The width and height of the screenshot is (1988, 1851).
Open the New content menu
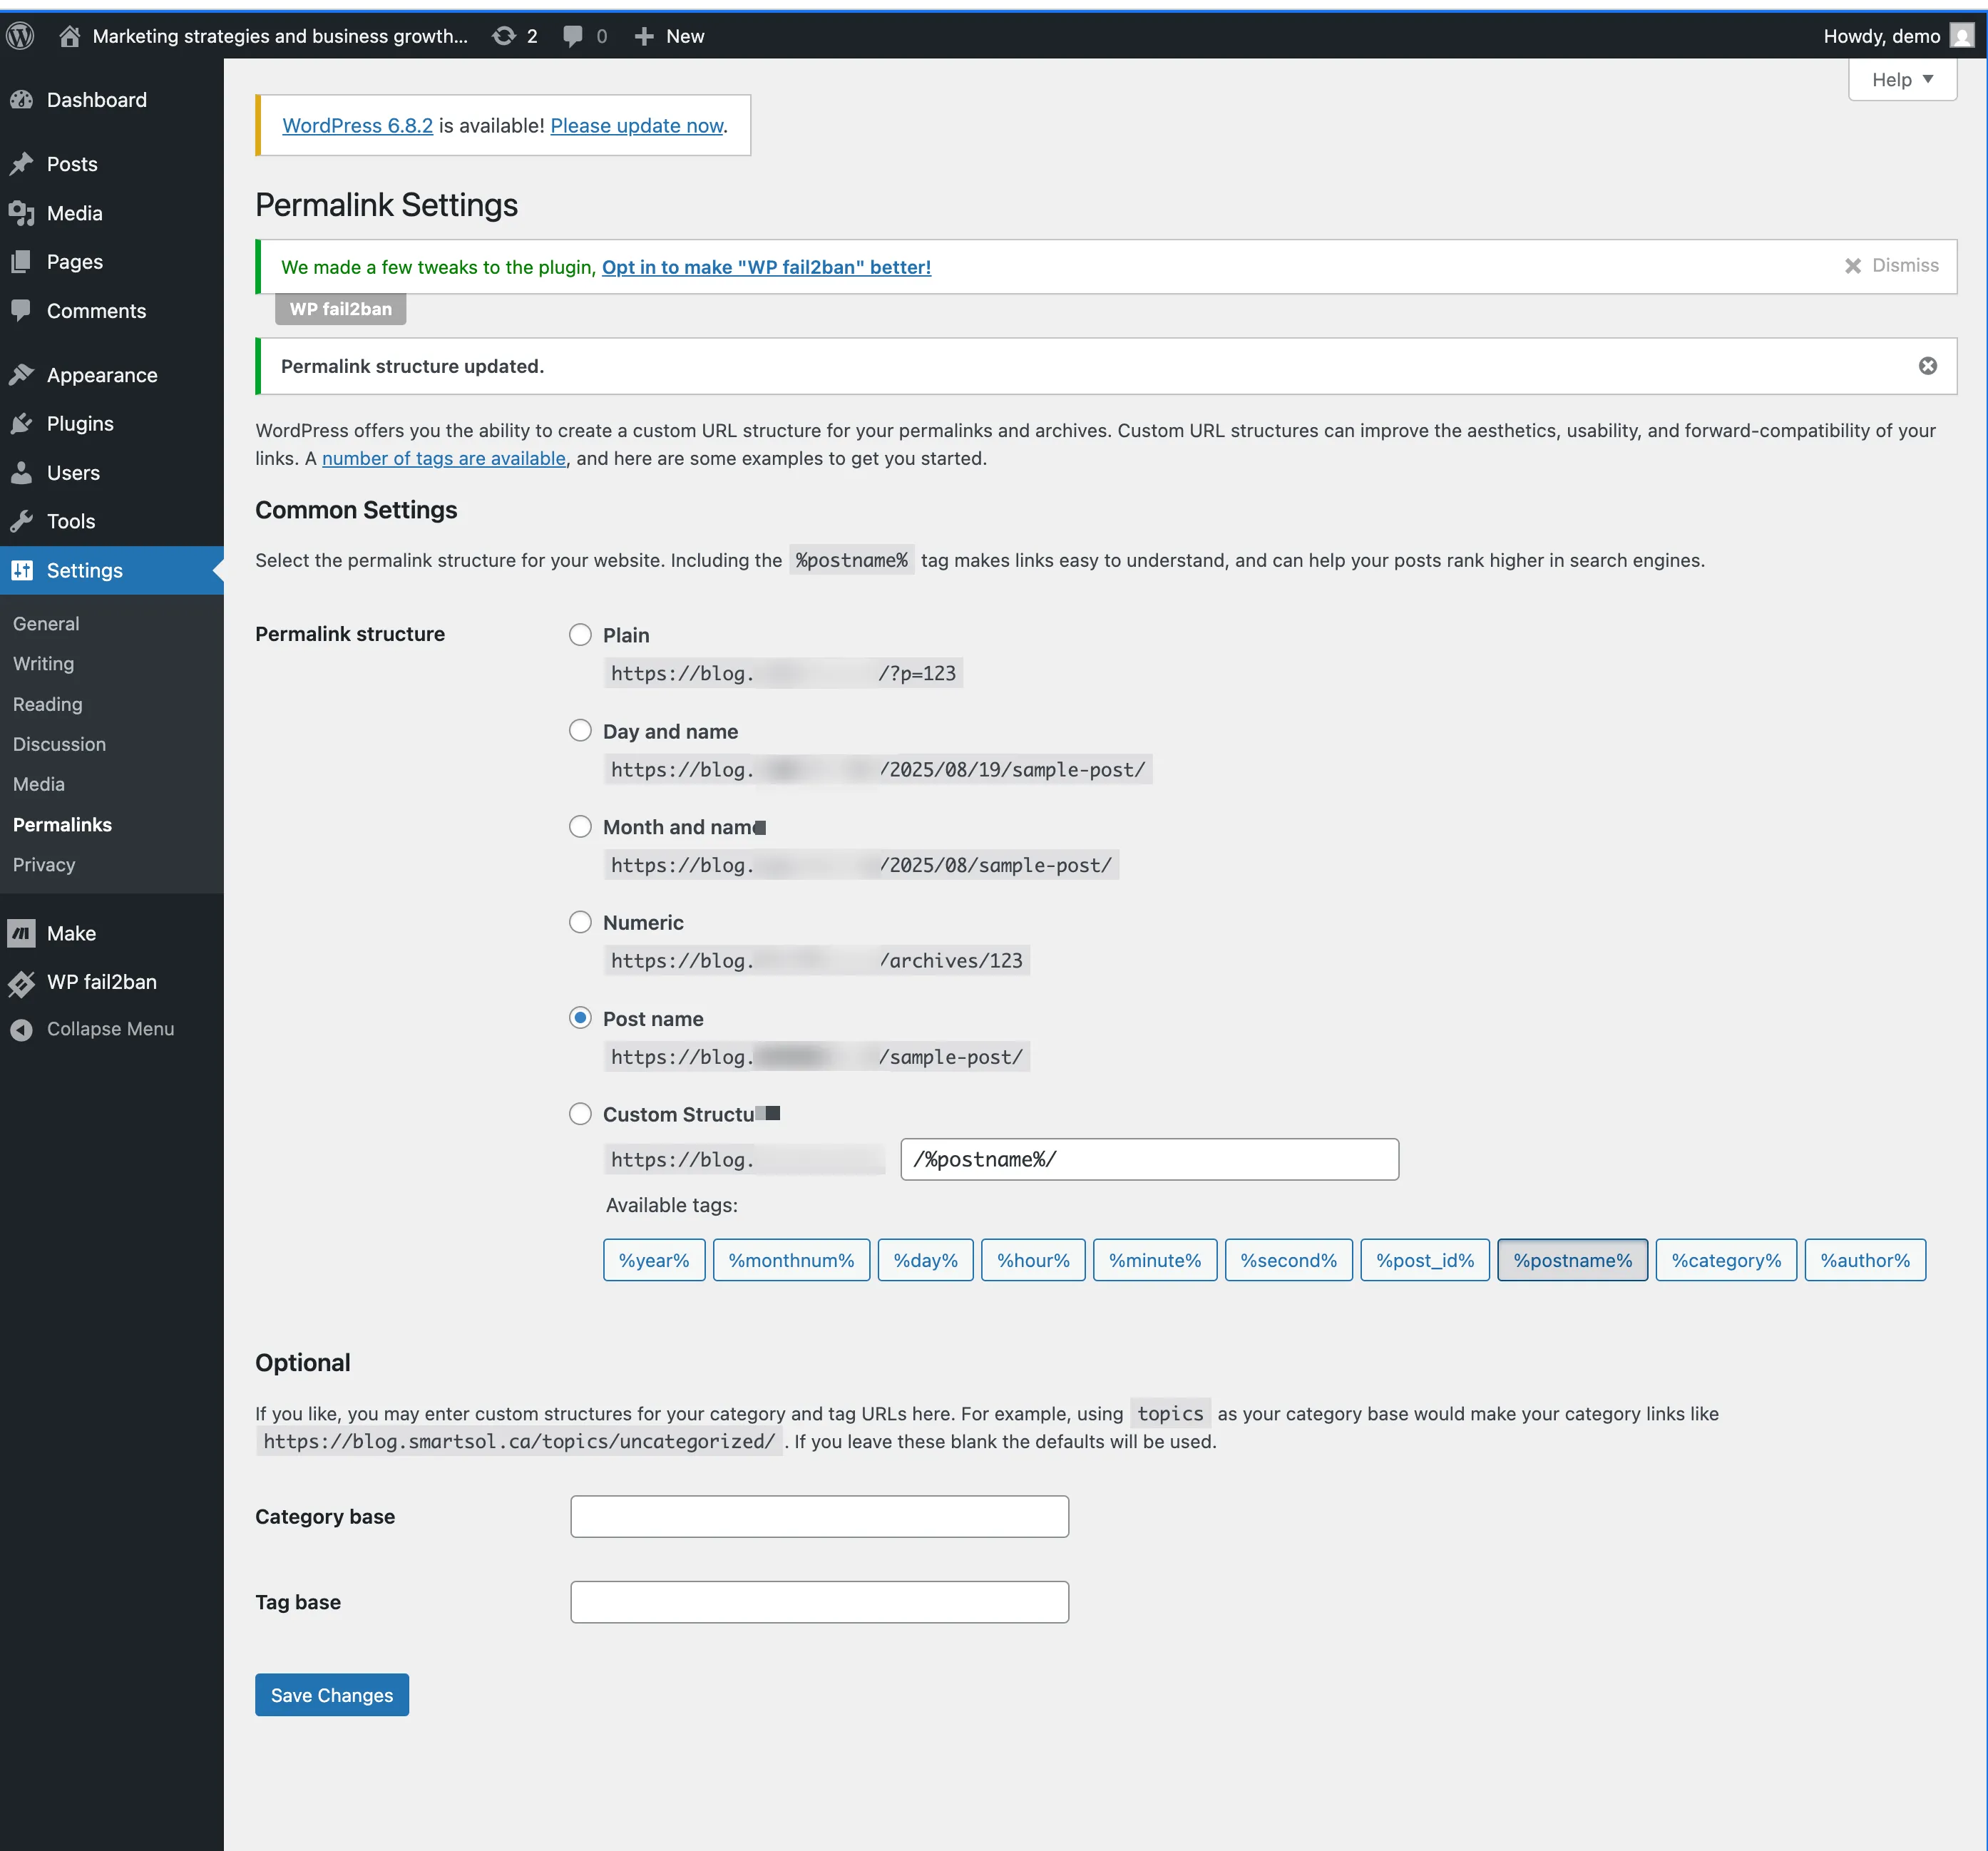[669, 36]
